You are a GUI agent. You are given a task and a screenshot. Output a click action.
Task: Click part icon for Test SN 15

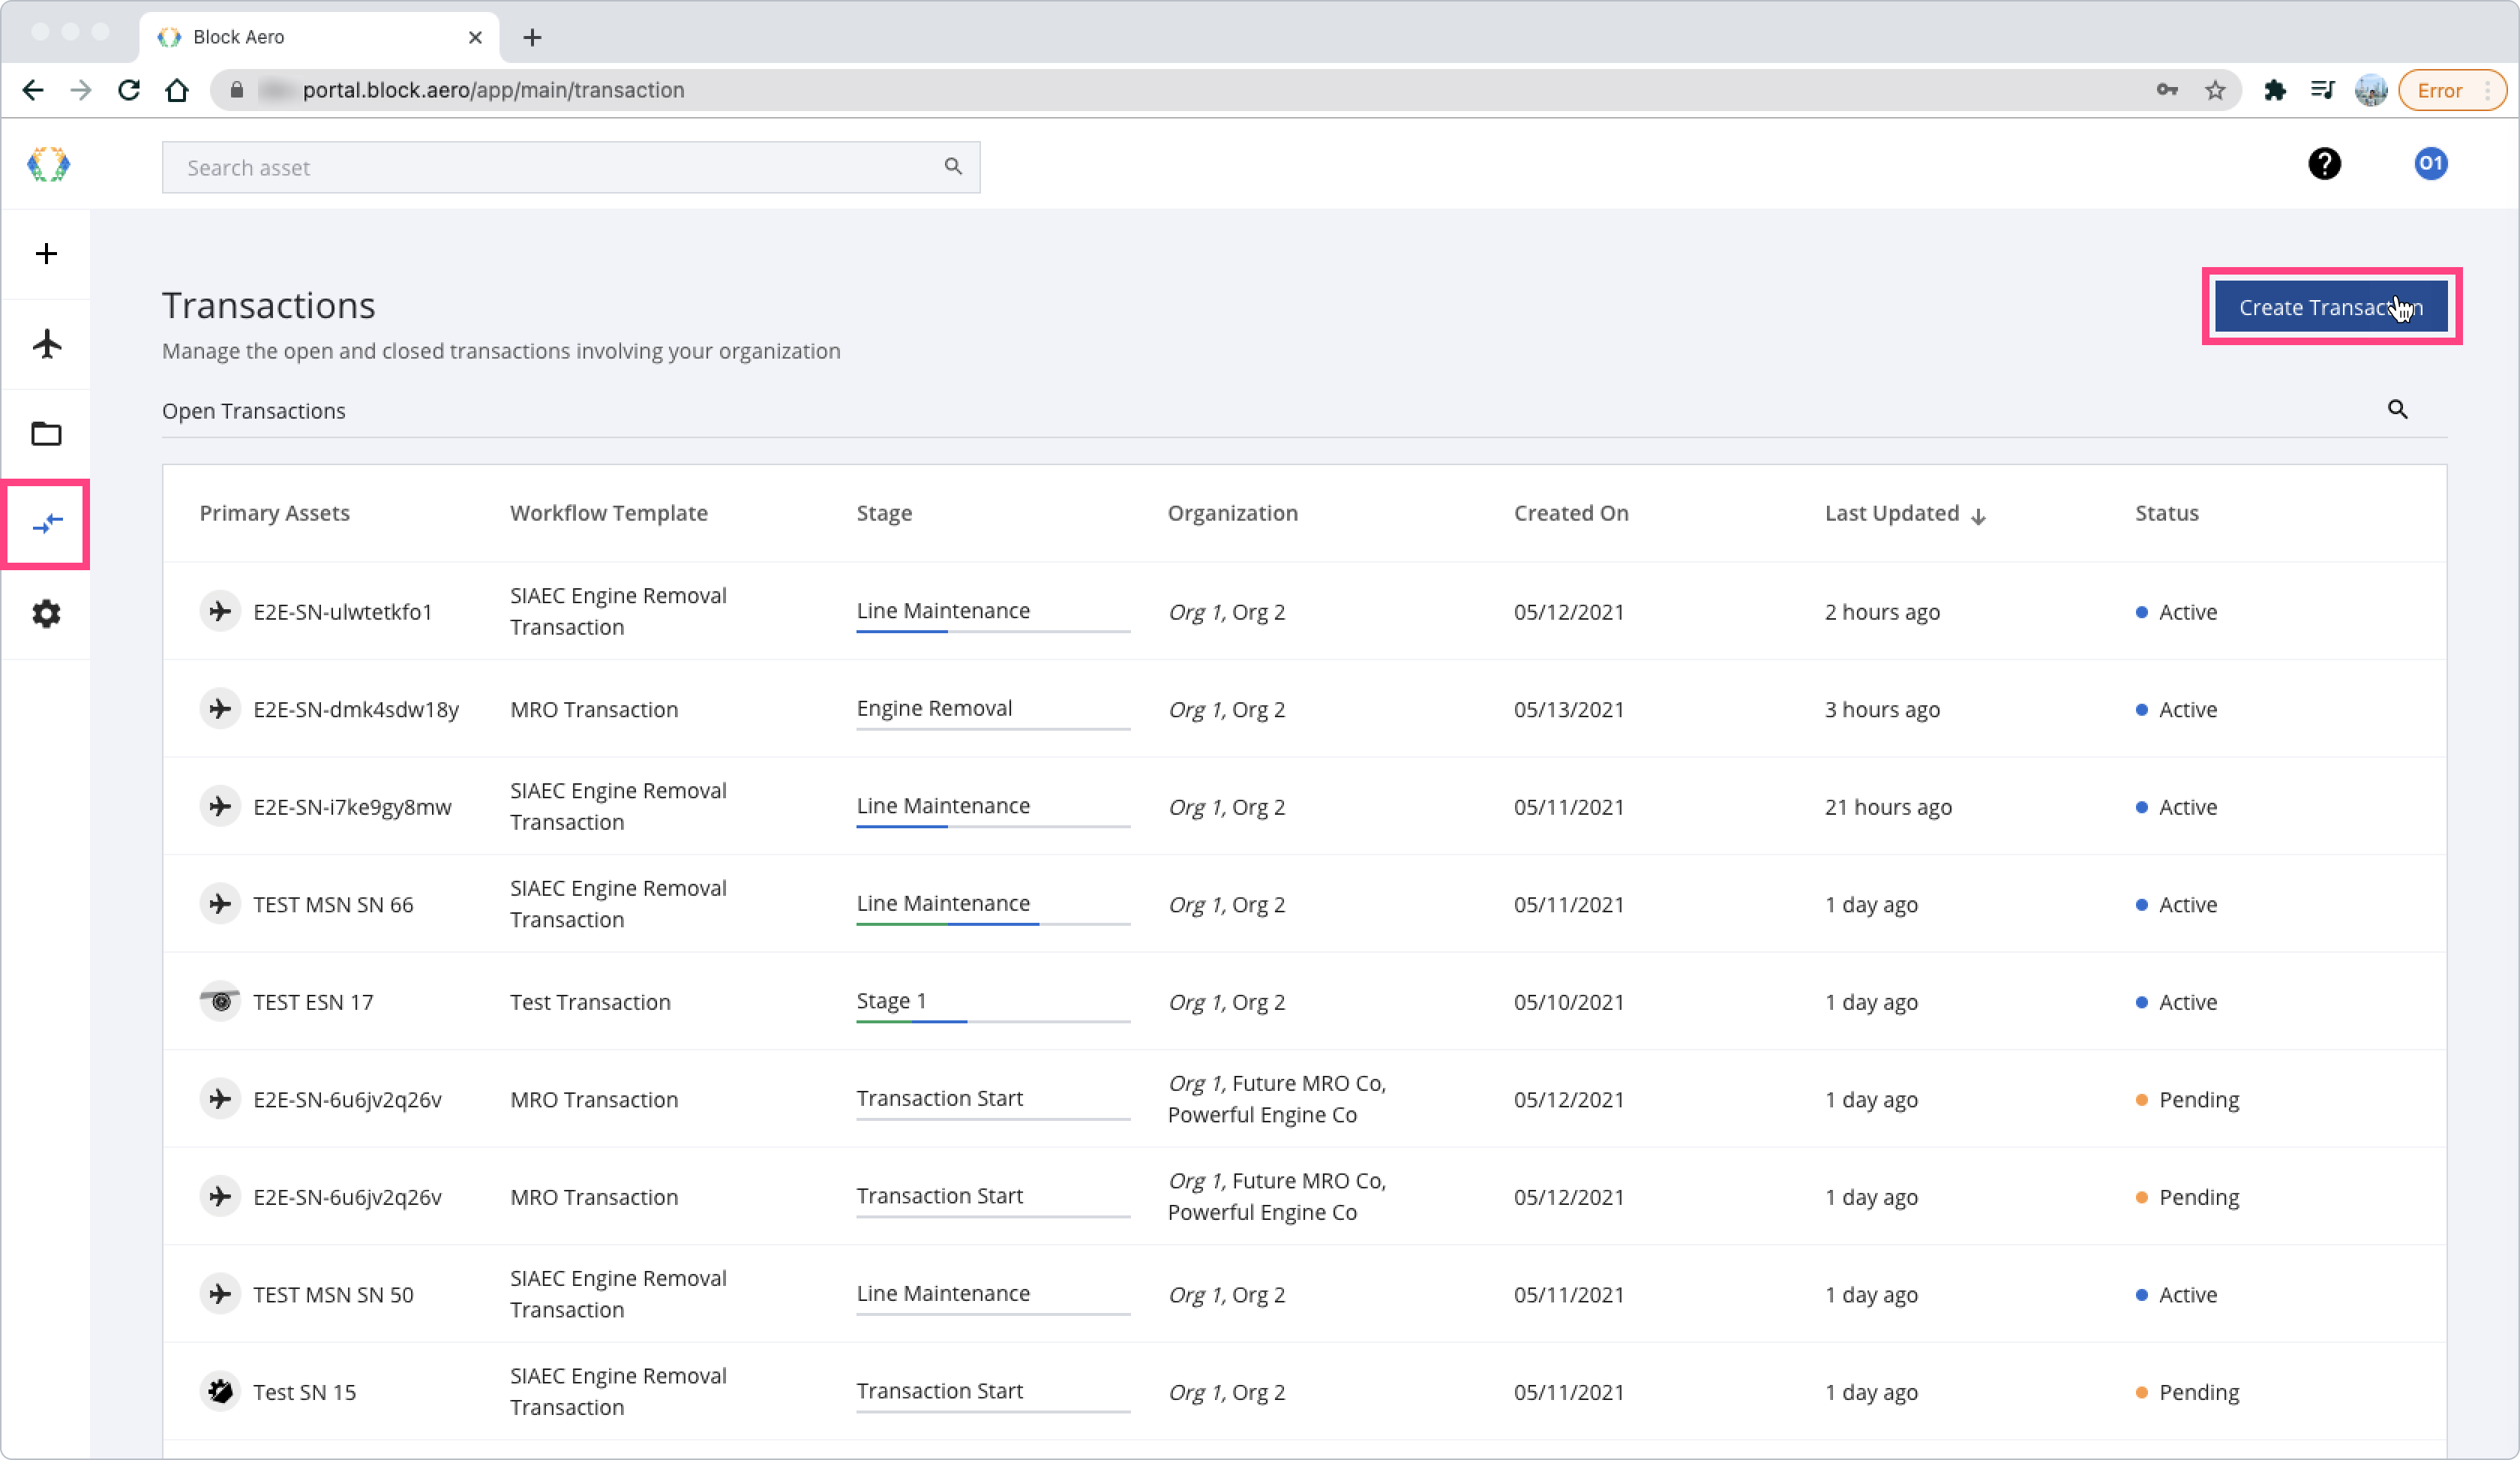[220, 1391]
